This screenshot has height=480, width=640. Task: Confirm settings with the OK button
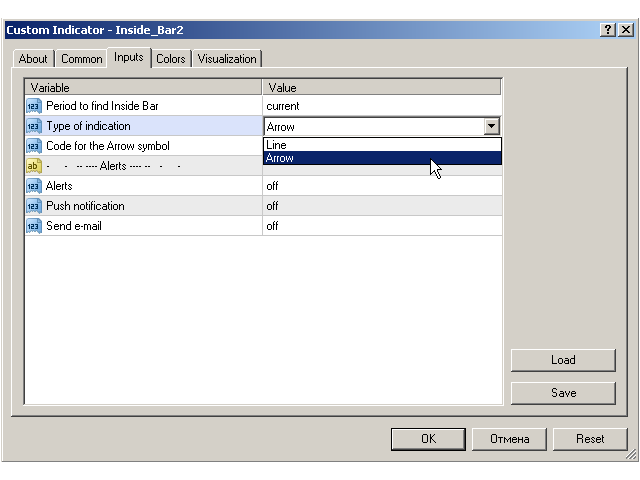point(428,439)
